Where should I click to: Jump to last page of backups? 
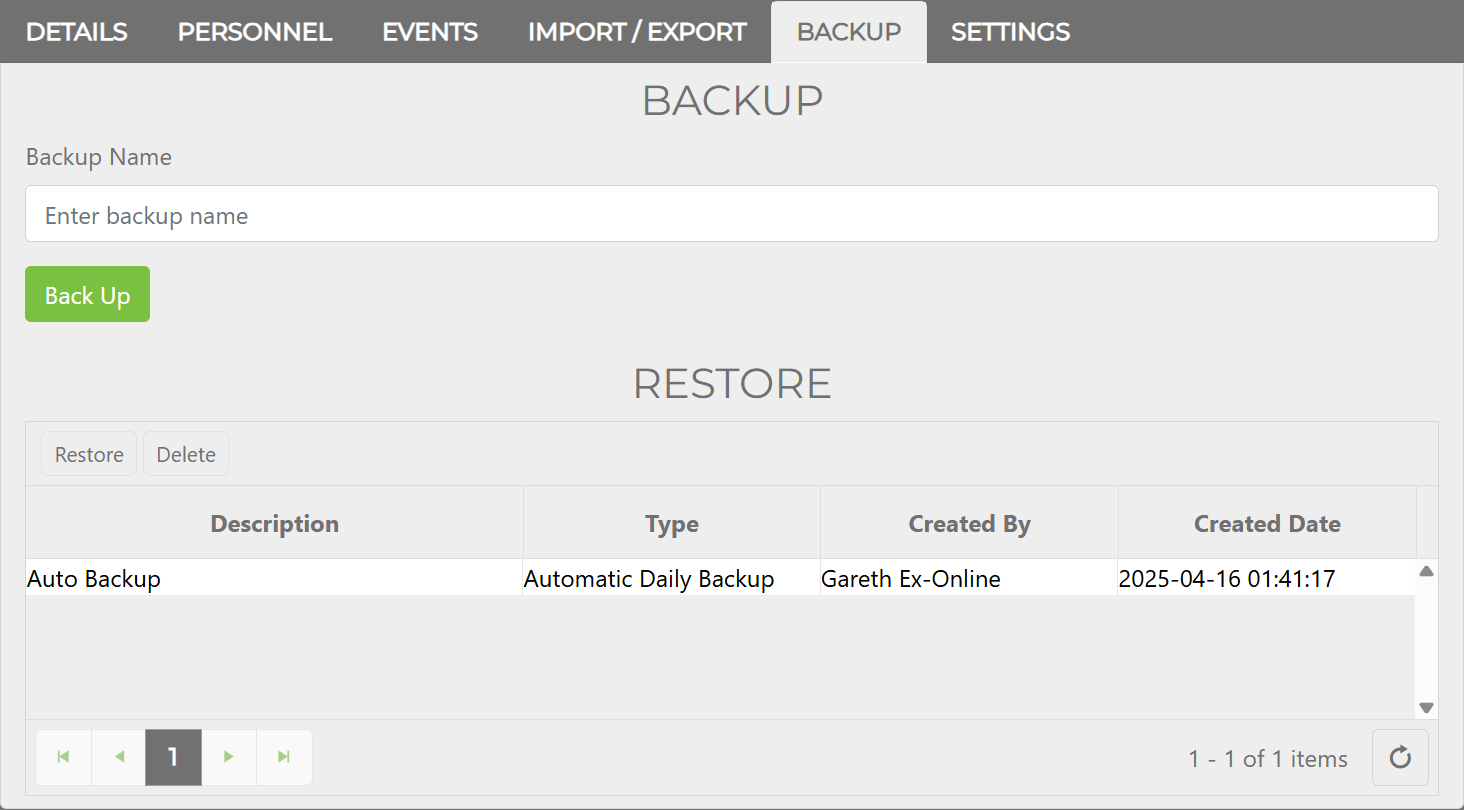pyautogui.click(x=284, y=757)
